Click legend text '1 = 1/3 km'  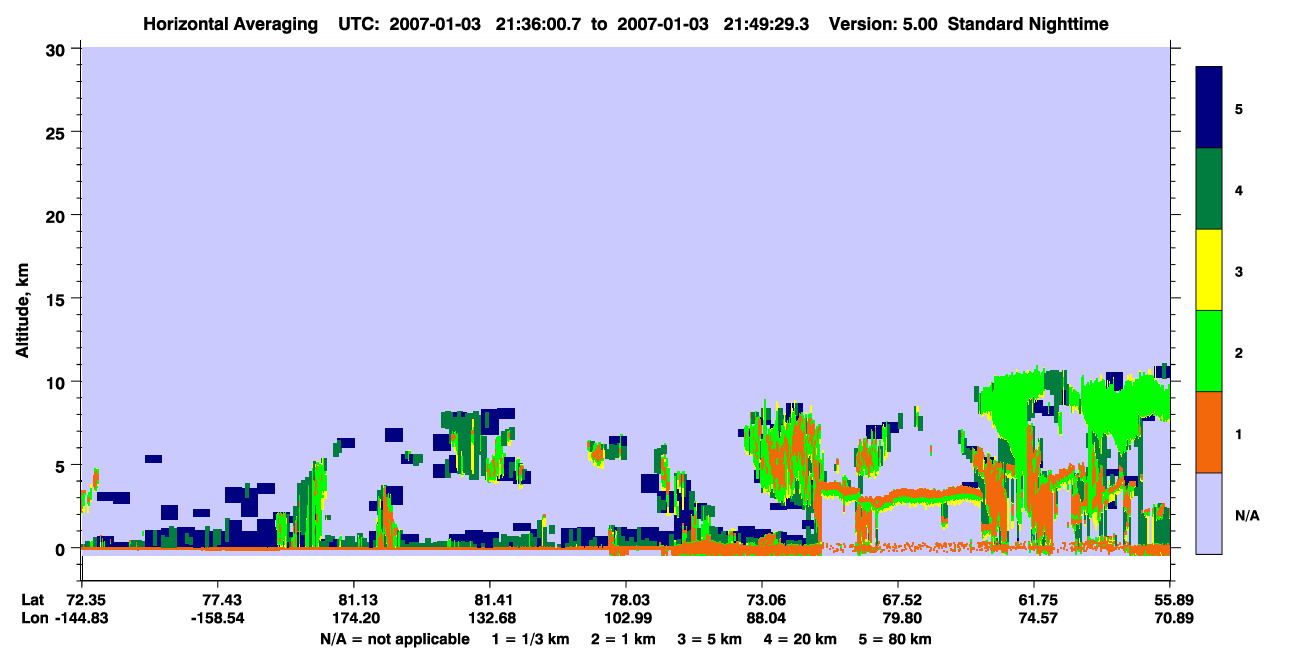[x=531, y=639]
